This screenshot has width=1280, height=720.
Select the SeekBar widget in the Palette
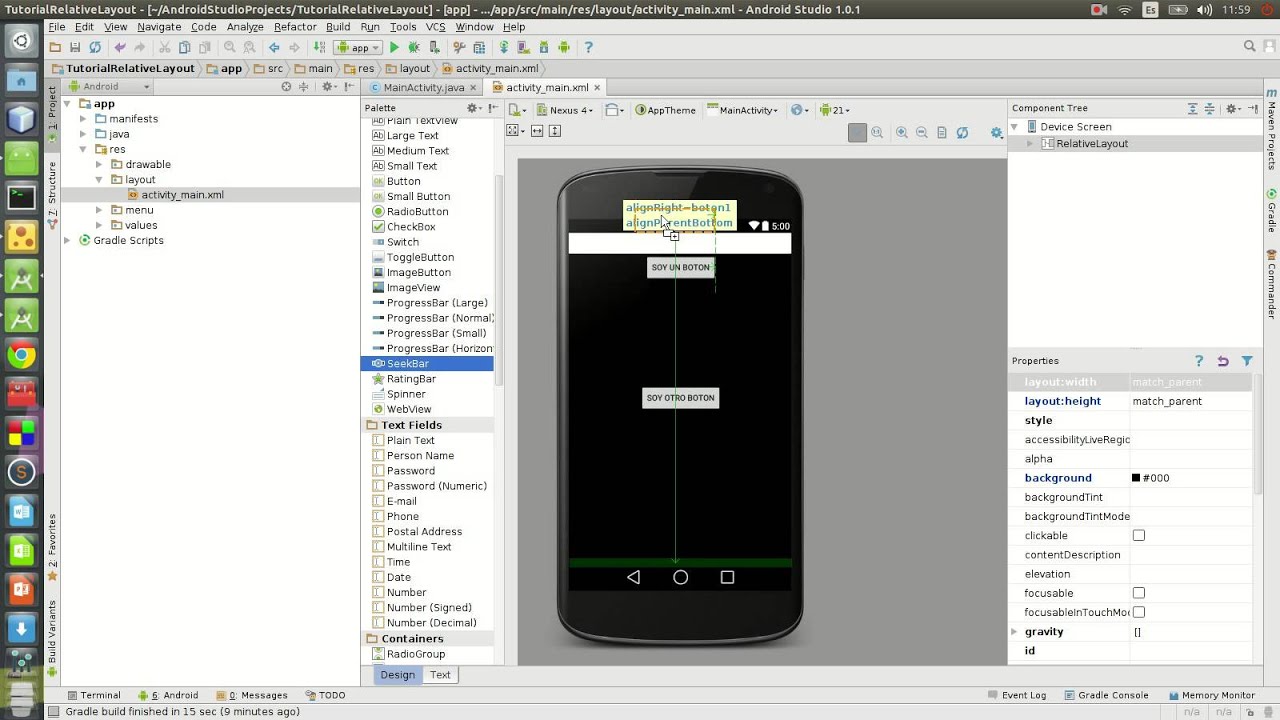(427, 364)
